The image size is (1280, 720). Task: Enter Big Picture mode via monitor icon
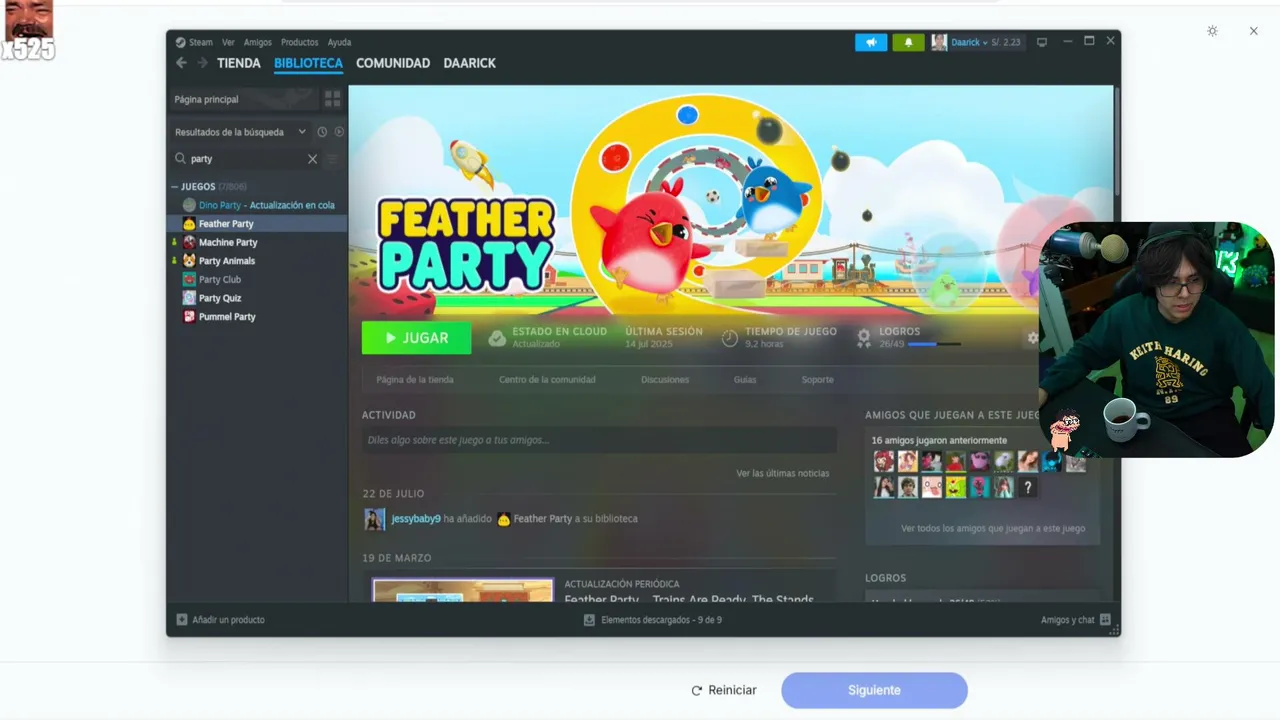(1042, 42)
